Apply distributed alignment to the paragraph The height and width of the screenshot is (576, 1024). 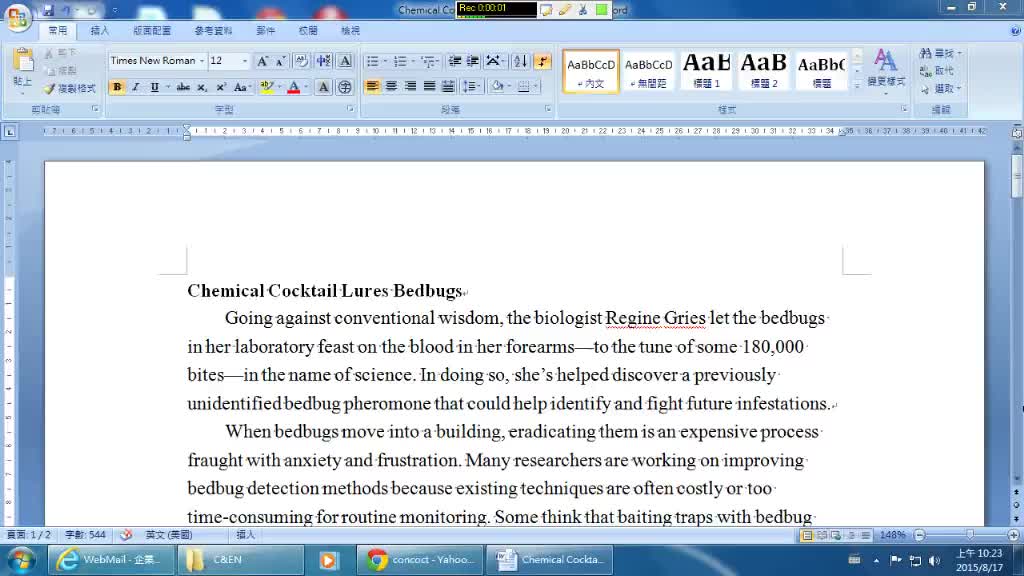448,86
